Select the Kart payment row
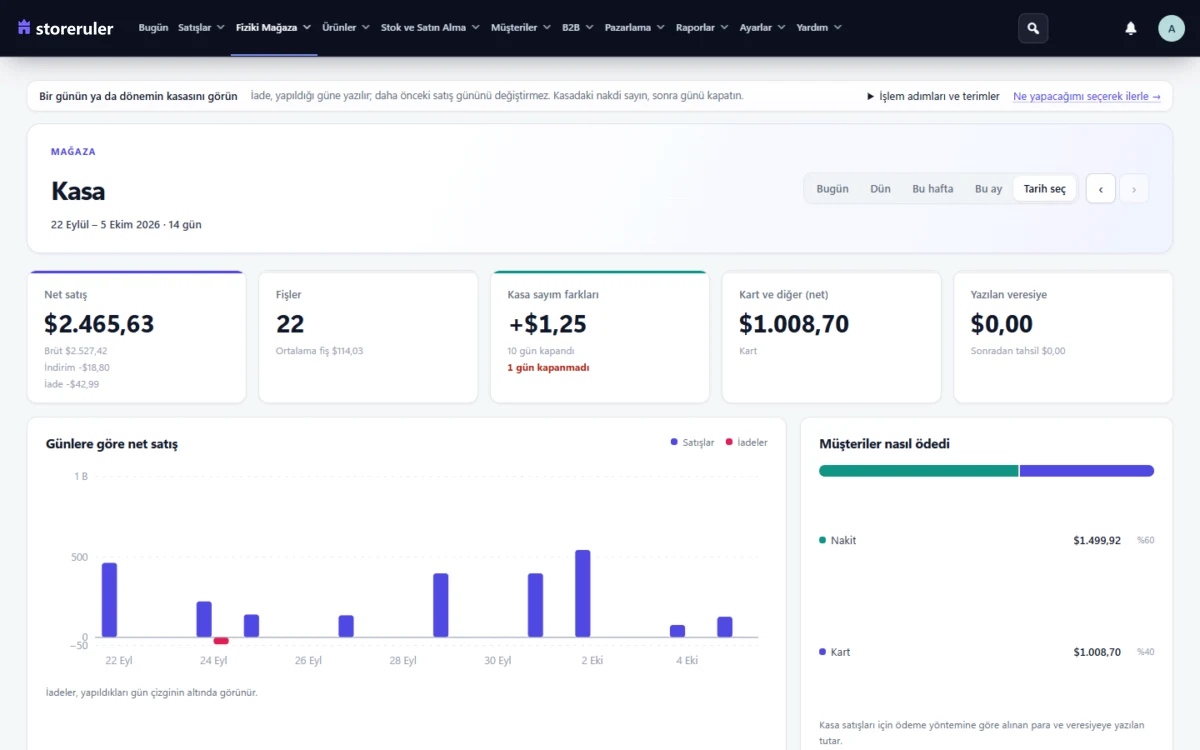This screenshot has width=1200, height=750. 986,652
